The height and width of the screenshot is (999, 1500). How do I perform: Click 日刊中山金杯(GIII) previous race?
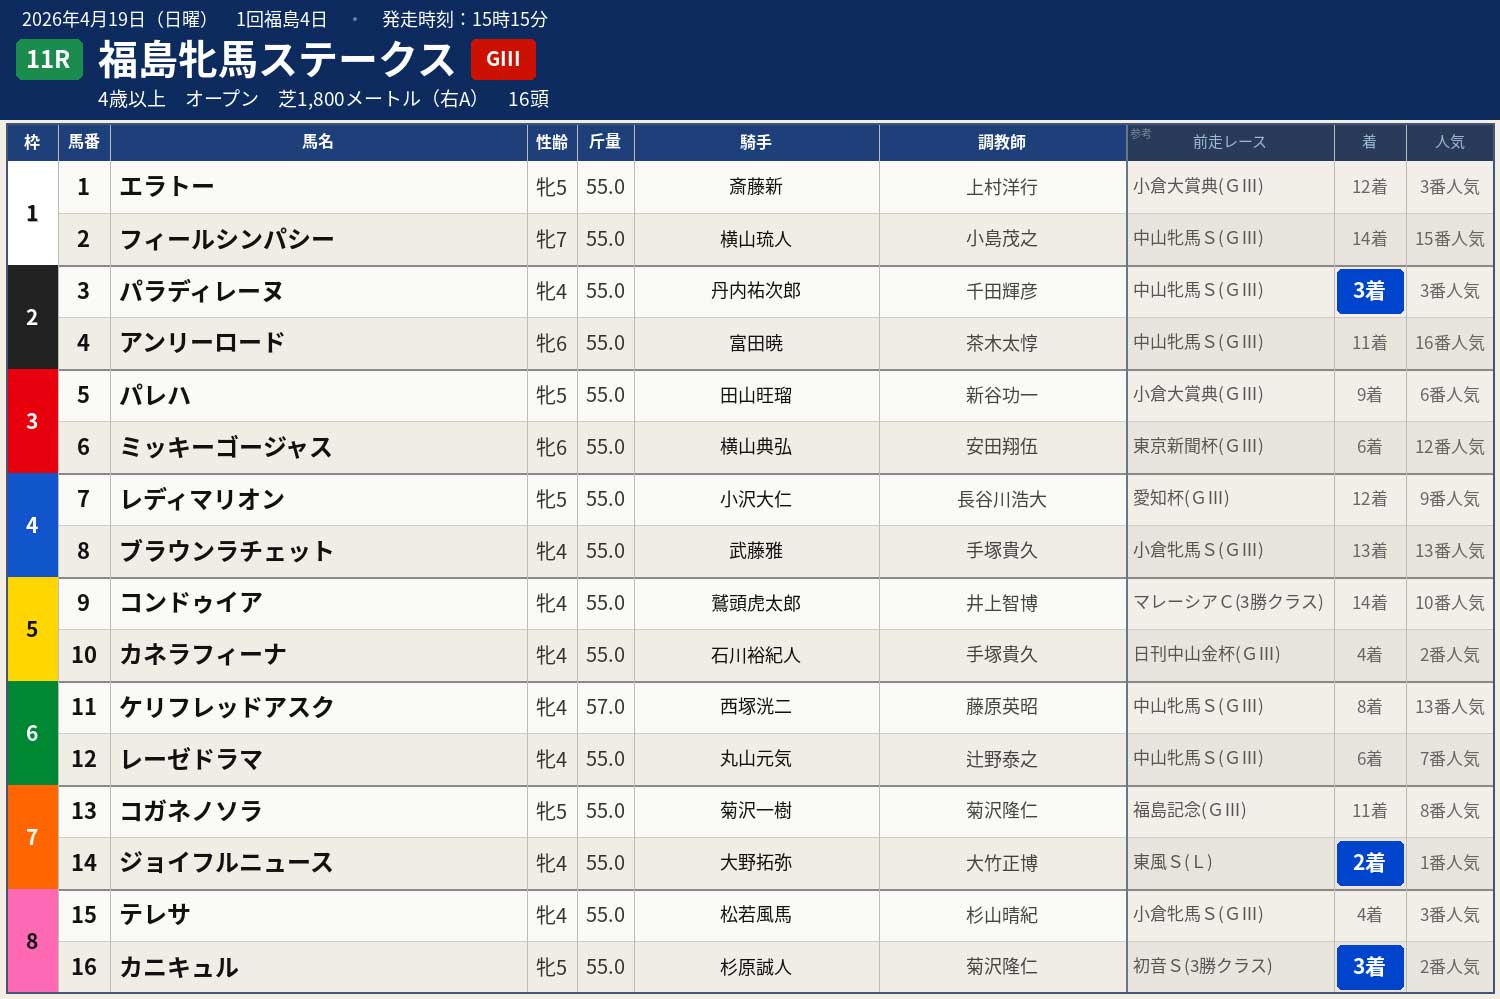coord(1206,654)
